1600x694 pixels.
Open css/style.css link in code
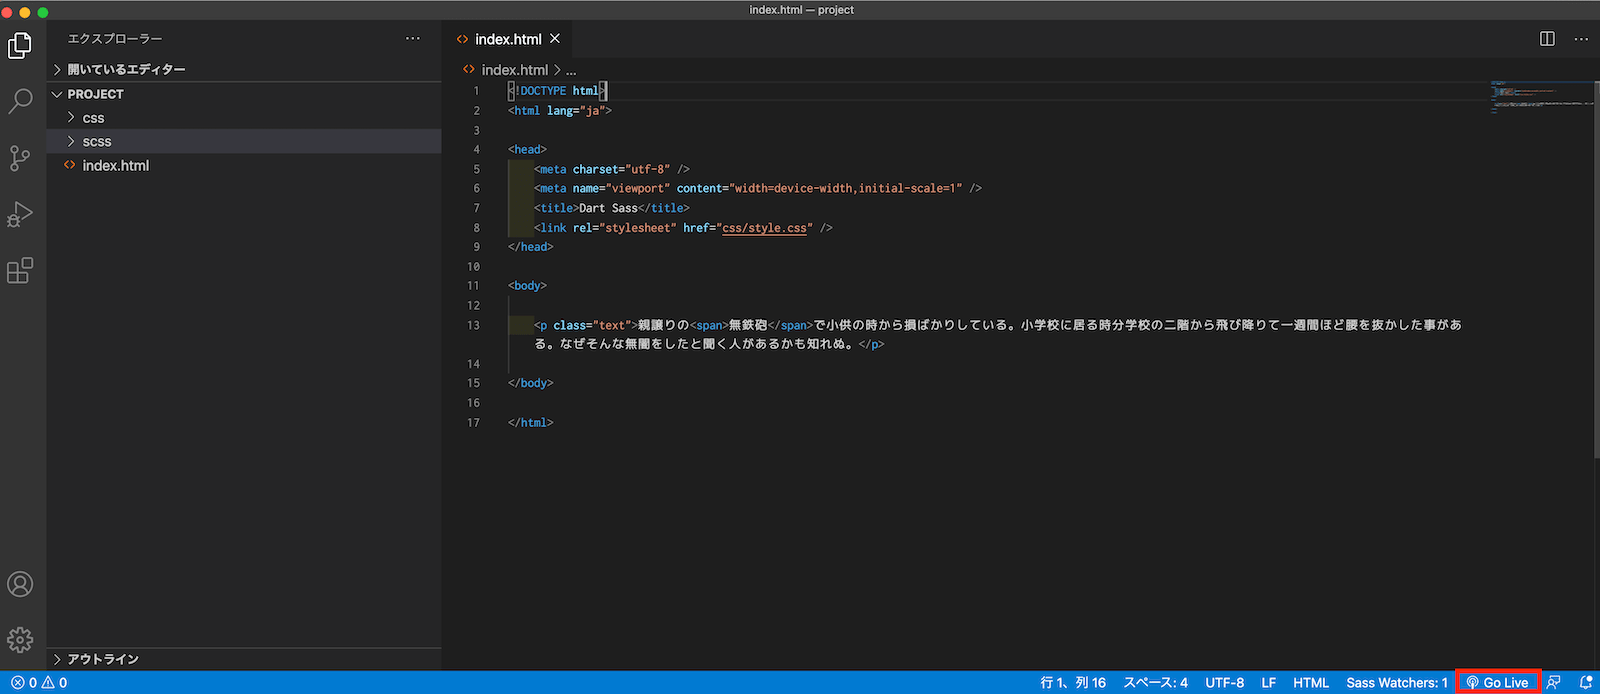[764, 228]
